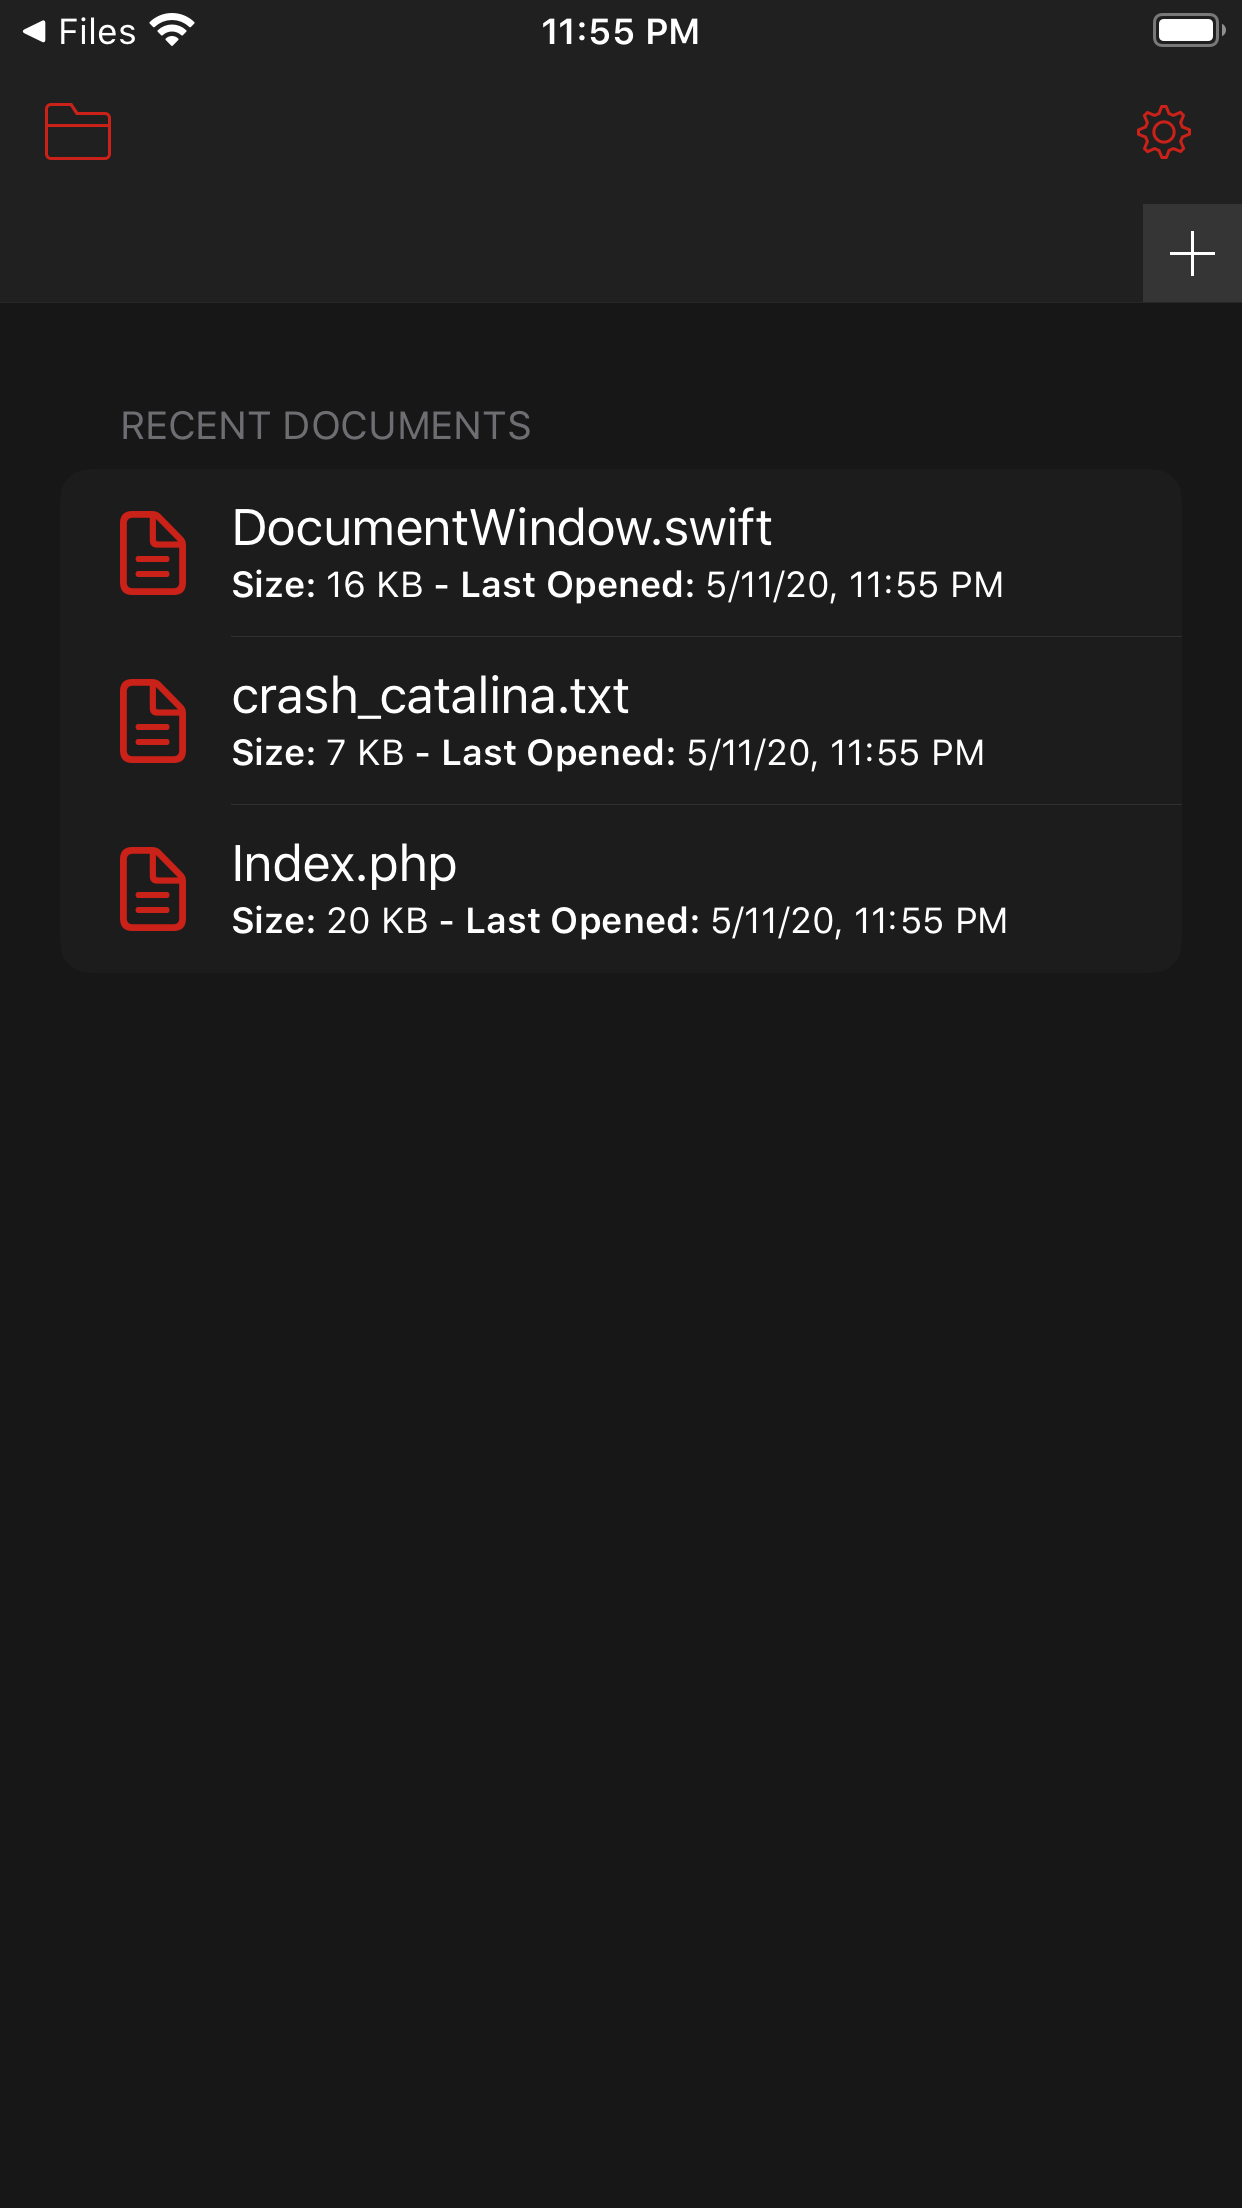Click the file icon beside DocumentWindow.swift
1242x2208 pixels.
point(154,554)
